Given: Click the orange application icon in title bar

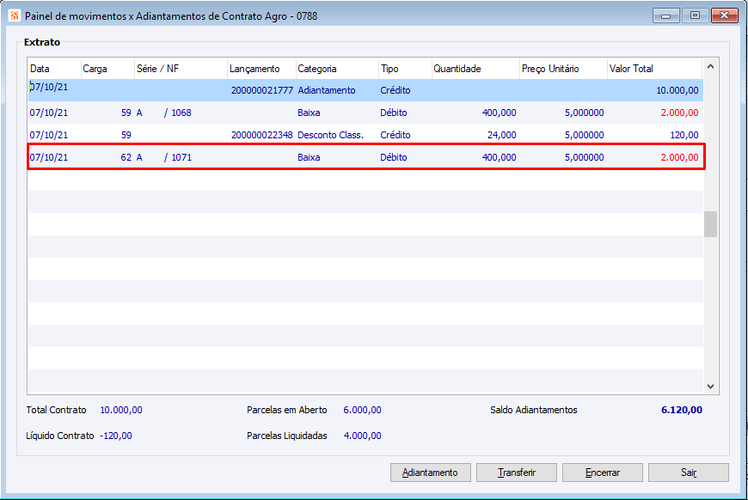Looking at the screenshot, I should pyautogui.click(x=14, y=16).
